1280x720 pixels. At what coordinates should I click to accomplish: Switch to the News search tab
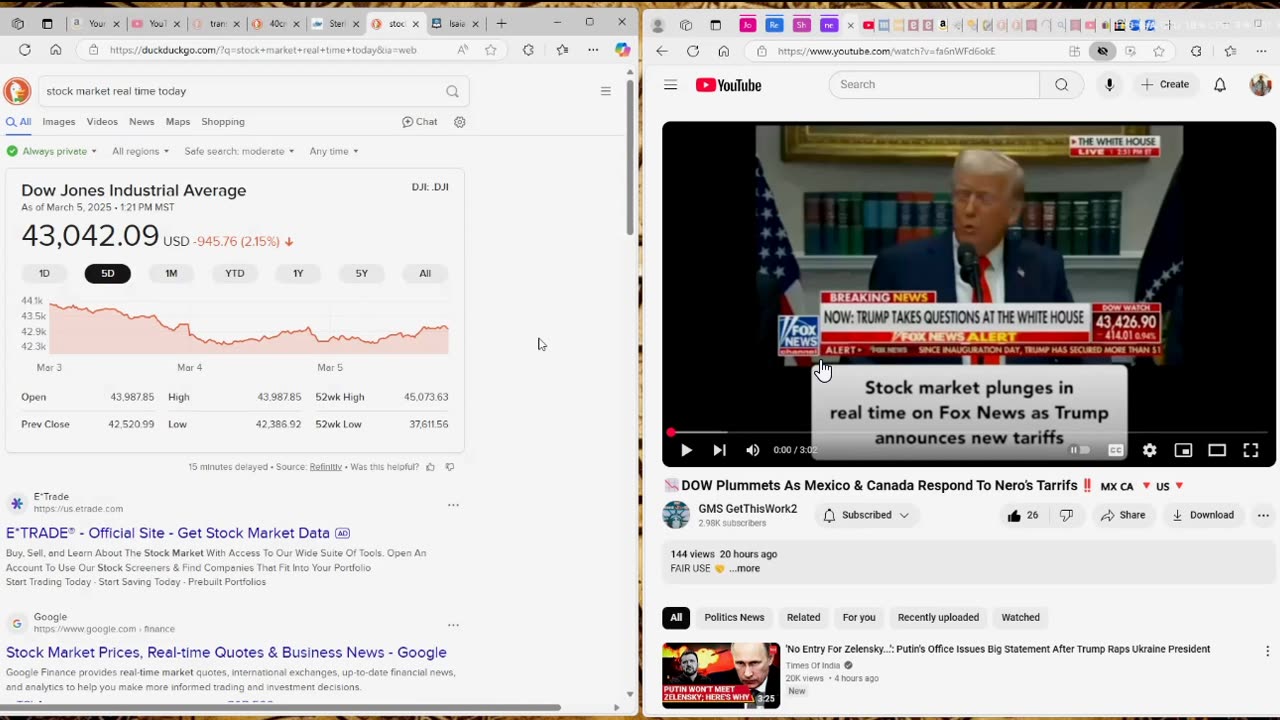point(142,122)
